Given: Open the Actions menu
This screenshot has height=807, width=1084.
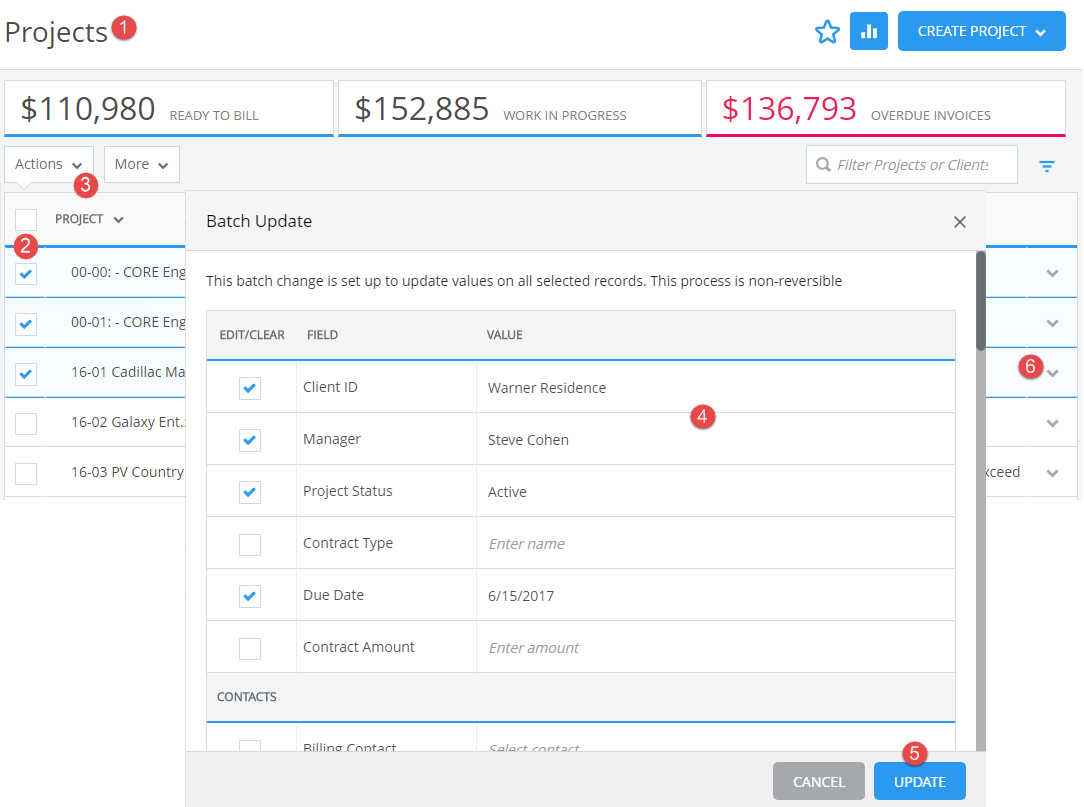Looking at the screenshot, I should (48, 164).
